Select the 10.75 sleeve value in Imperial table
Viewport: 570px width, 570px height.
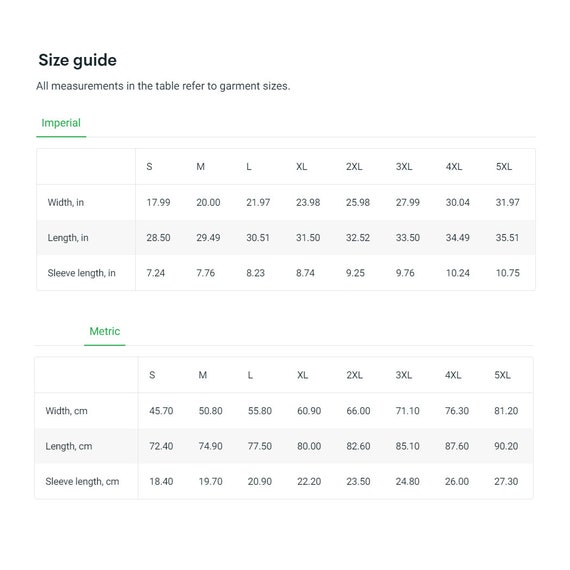(x=508, y=273)
